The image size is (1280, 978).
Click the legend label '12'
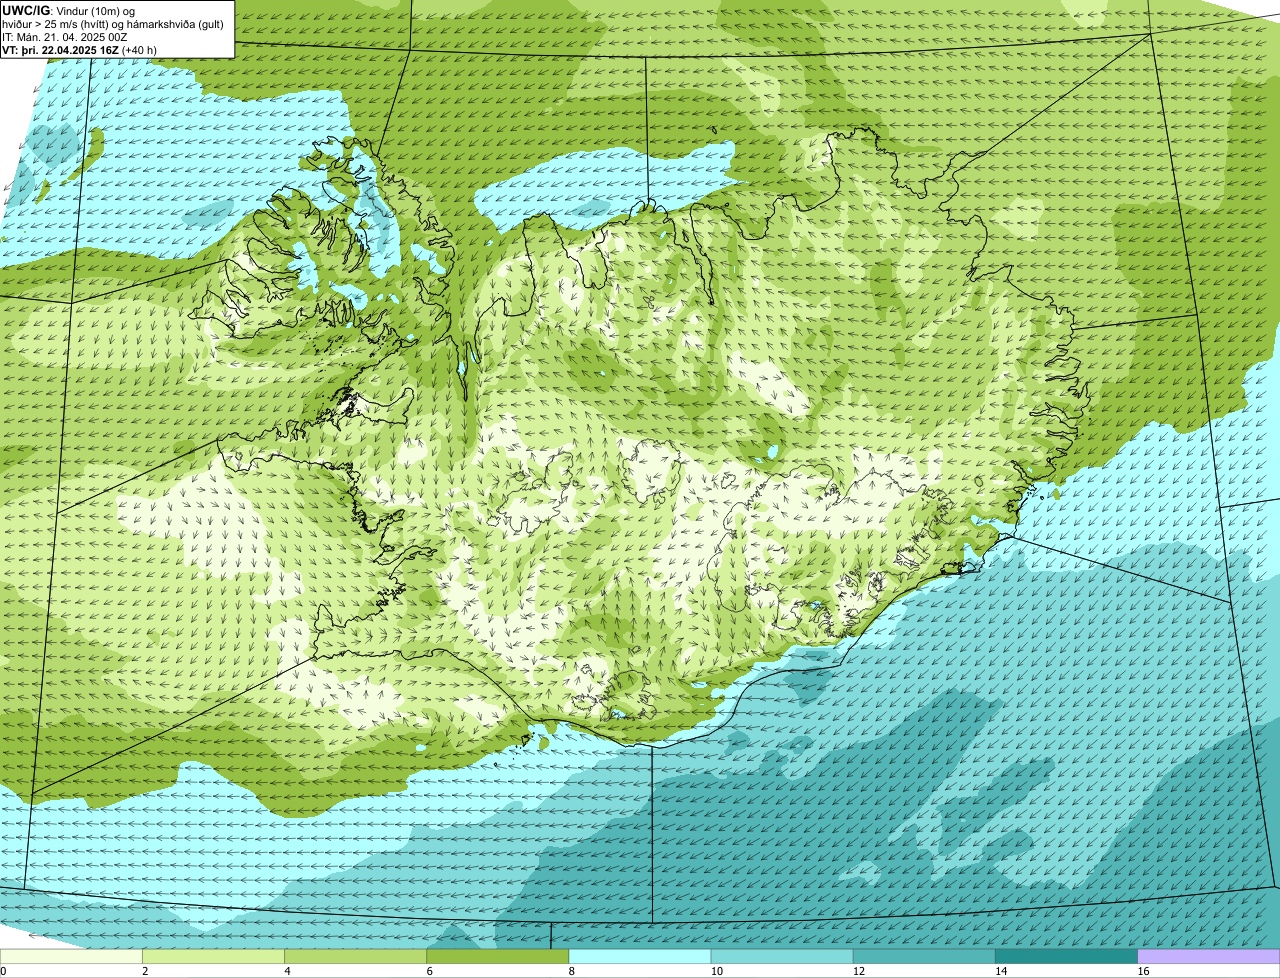click(x=859, y=971)
